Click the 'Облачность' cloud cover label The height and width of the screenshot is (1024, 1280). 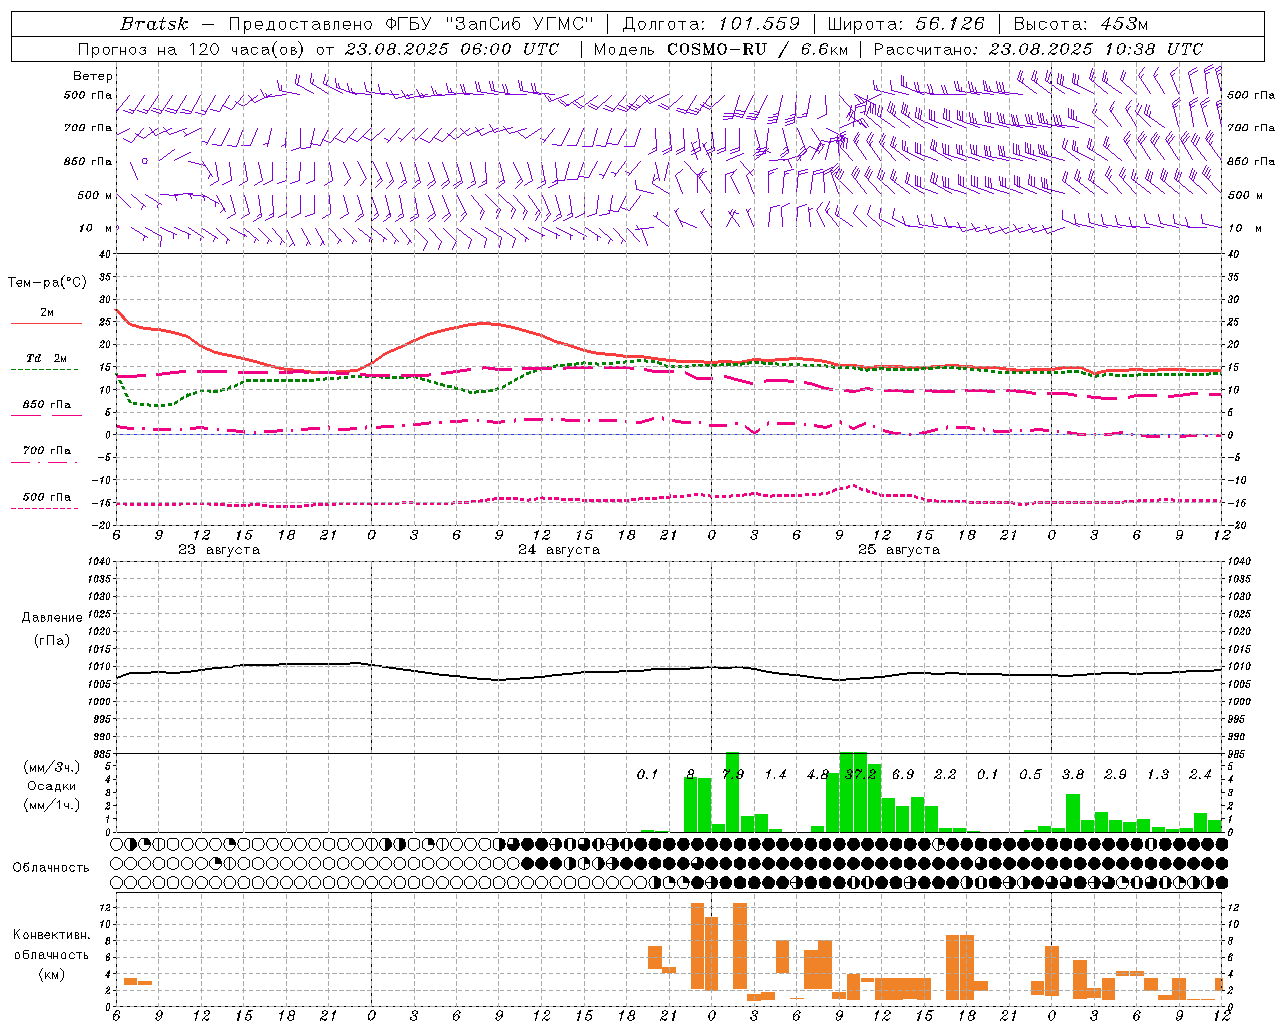coord(51,867)
